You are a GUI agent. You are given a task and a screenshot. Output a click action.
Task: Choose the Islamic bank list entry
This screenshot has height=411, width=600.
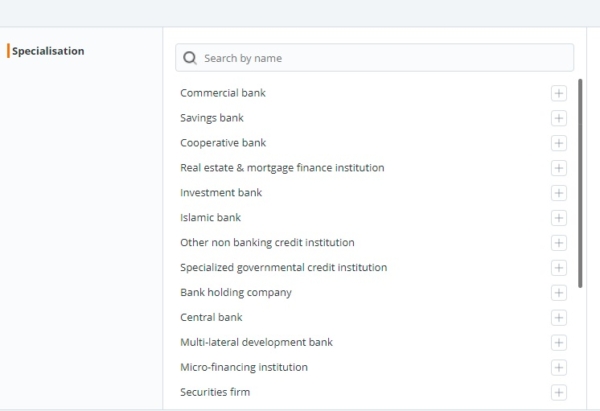pyautogui.click(x=210, y=217)
